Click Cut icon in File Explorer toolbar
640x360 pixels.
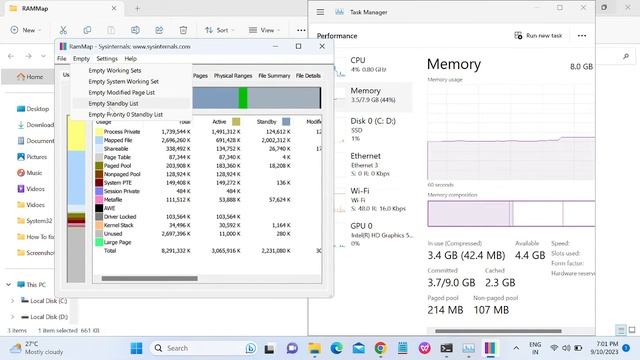pyautogui.click(x=63, y=30)
